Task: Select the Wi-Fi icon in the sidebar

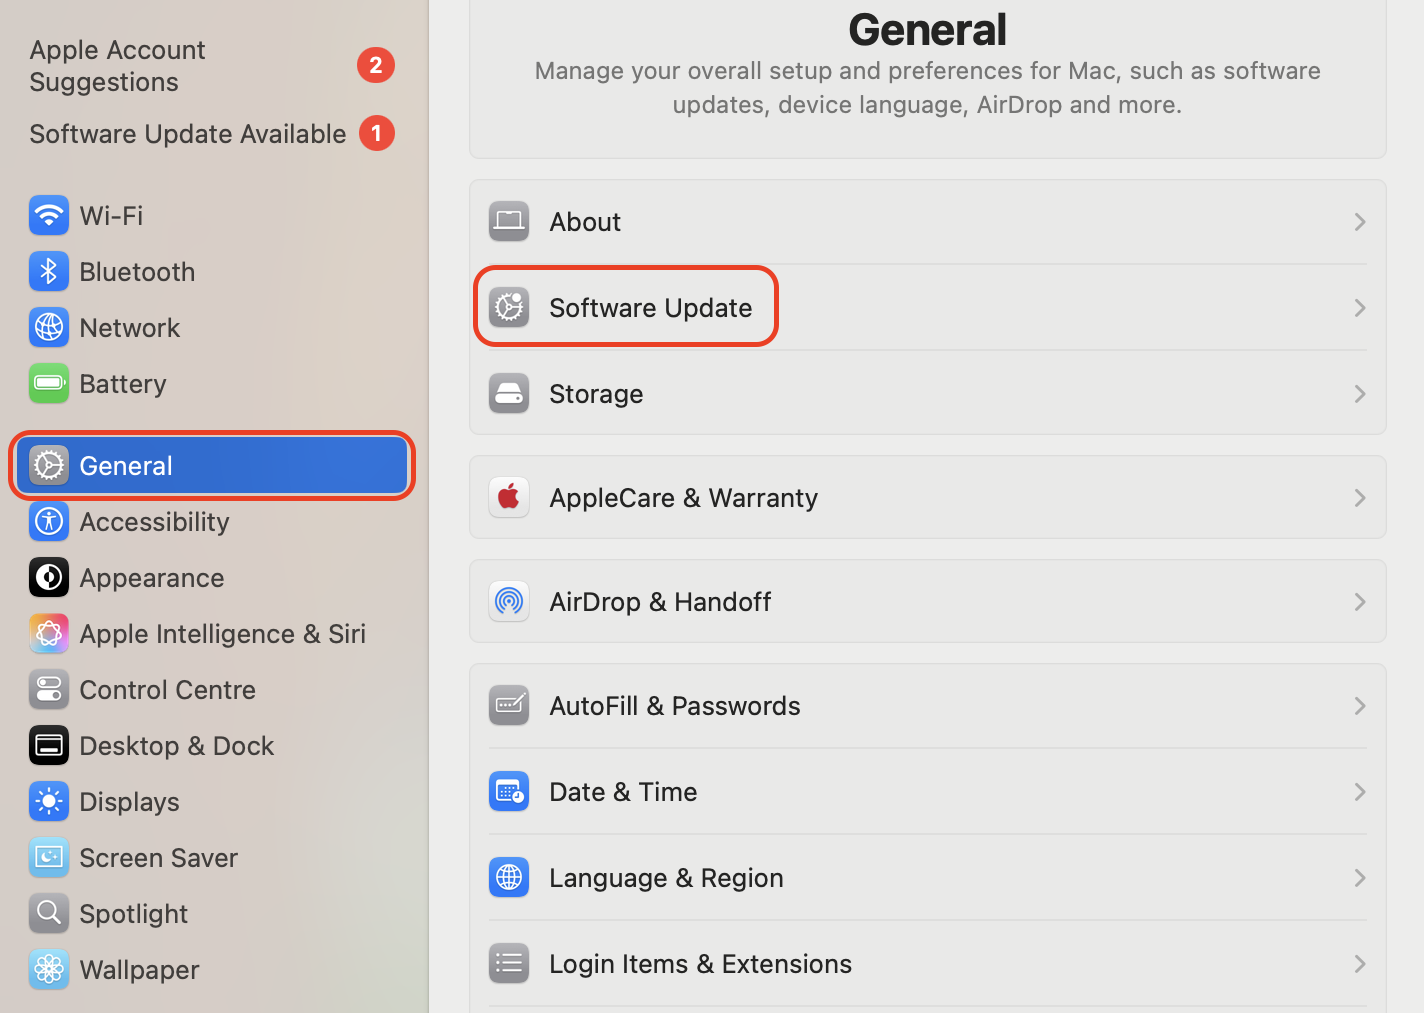Action: click(49, 215)
